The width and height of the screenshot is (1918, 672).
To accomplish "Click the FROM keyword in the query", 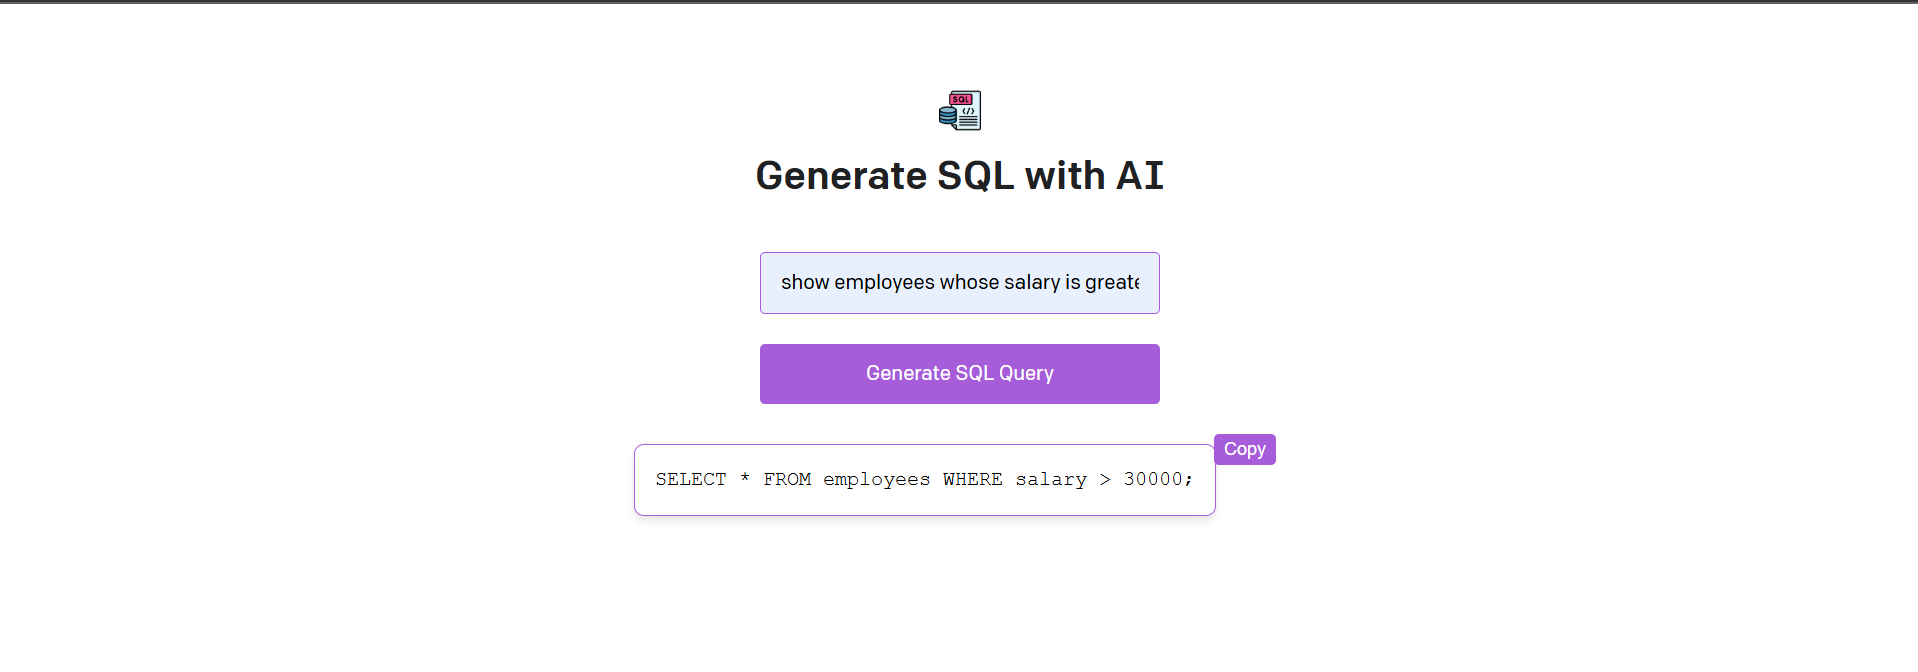I will click(787, 480).
